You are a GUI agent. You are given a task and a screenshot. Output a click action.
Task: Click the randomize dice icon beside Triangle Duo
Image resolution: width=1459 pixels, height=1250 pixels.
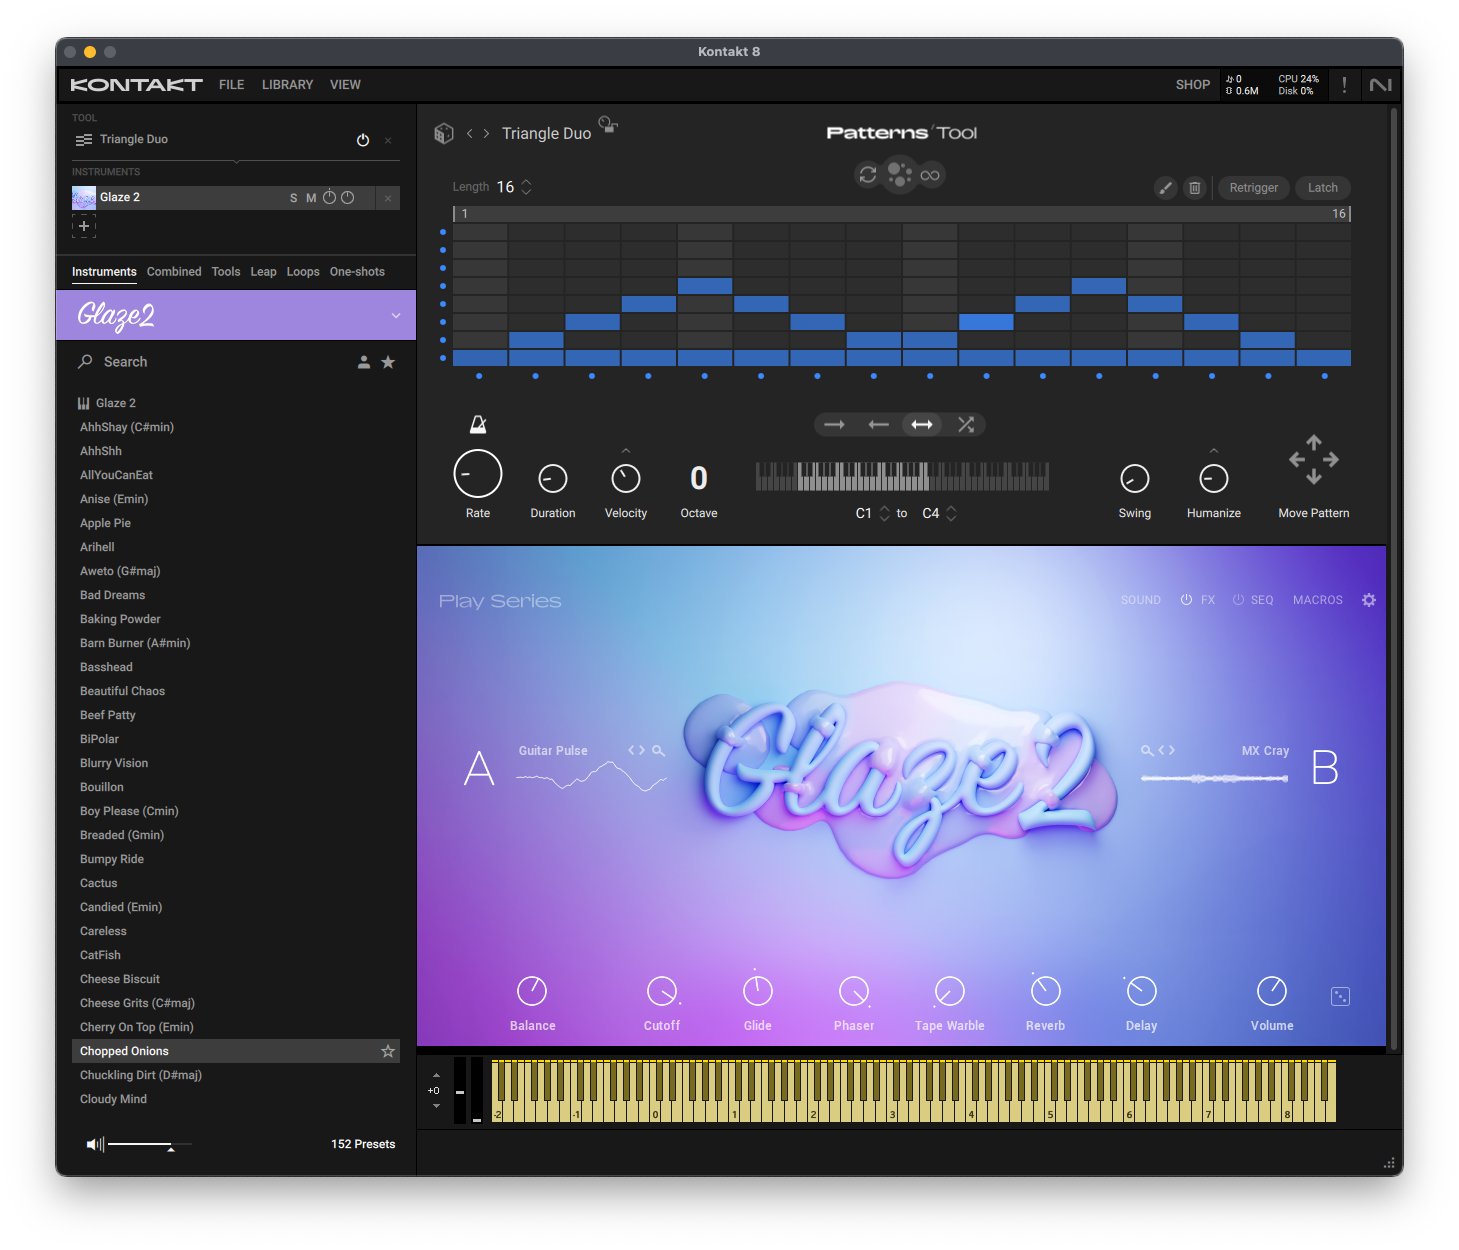[443, 133]
